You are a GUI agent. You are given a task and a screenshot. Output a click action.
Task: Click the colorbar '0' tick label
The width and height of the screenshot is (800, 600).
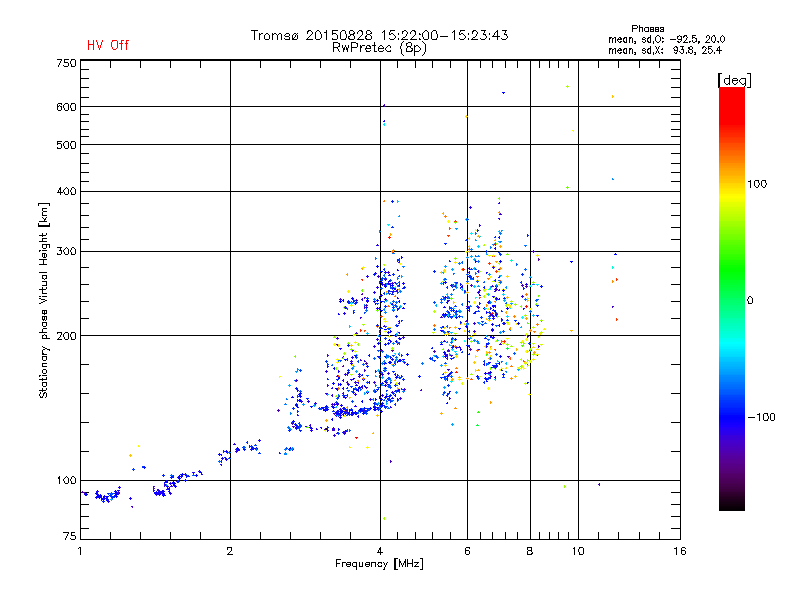tap(750, 301)
